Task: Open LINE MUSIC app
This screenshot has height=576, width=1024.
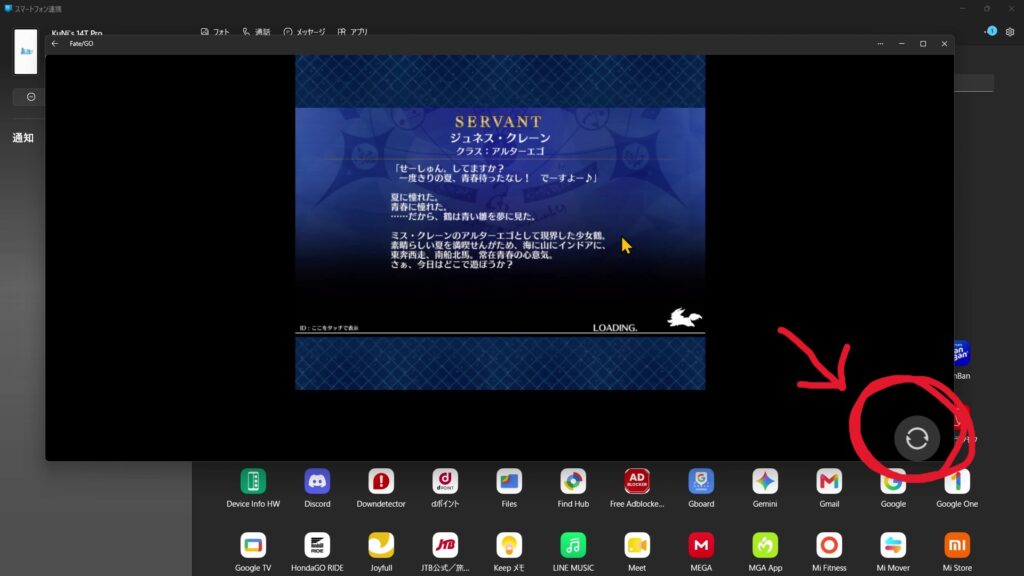Action: [573, 552]
